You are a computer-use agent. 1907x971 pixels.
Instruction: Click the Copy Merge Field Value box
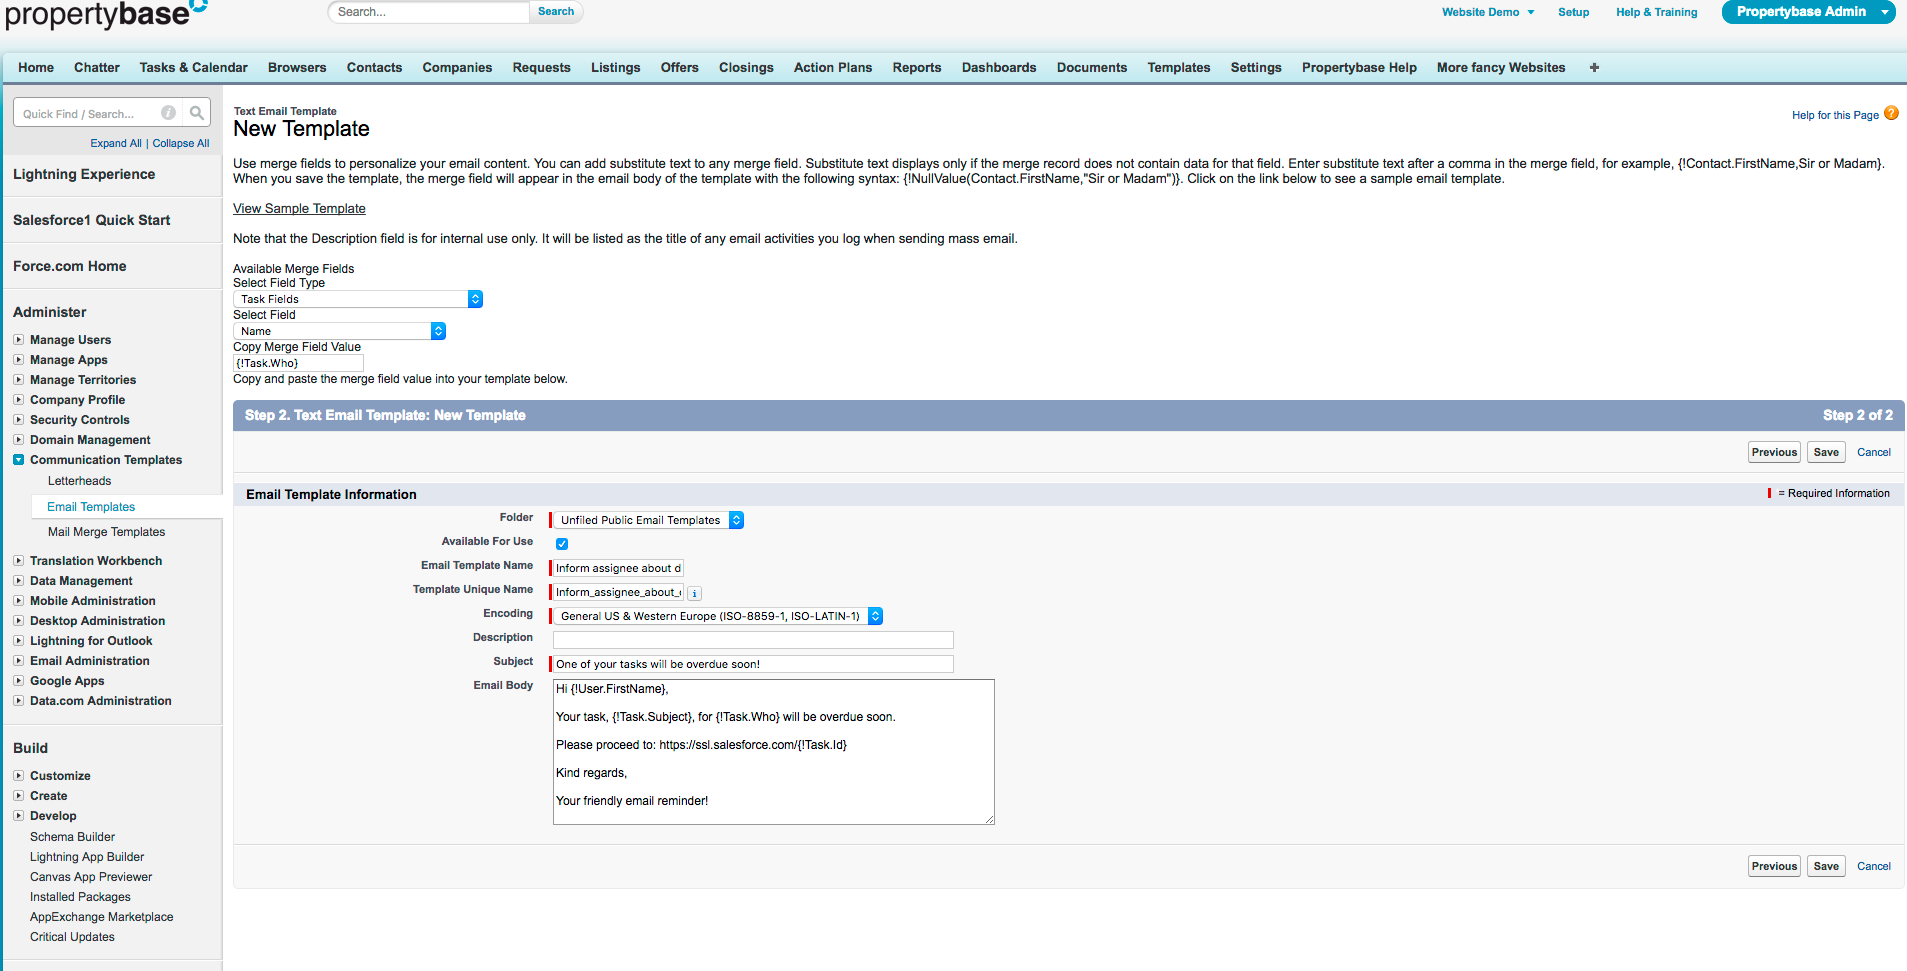click(298, 363)
